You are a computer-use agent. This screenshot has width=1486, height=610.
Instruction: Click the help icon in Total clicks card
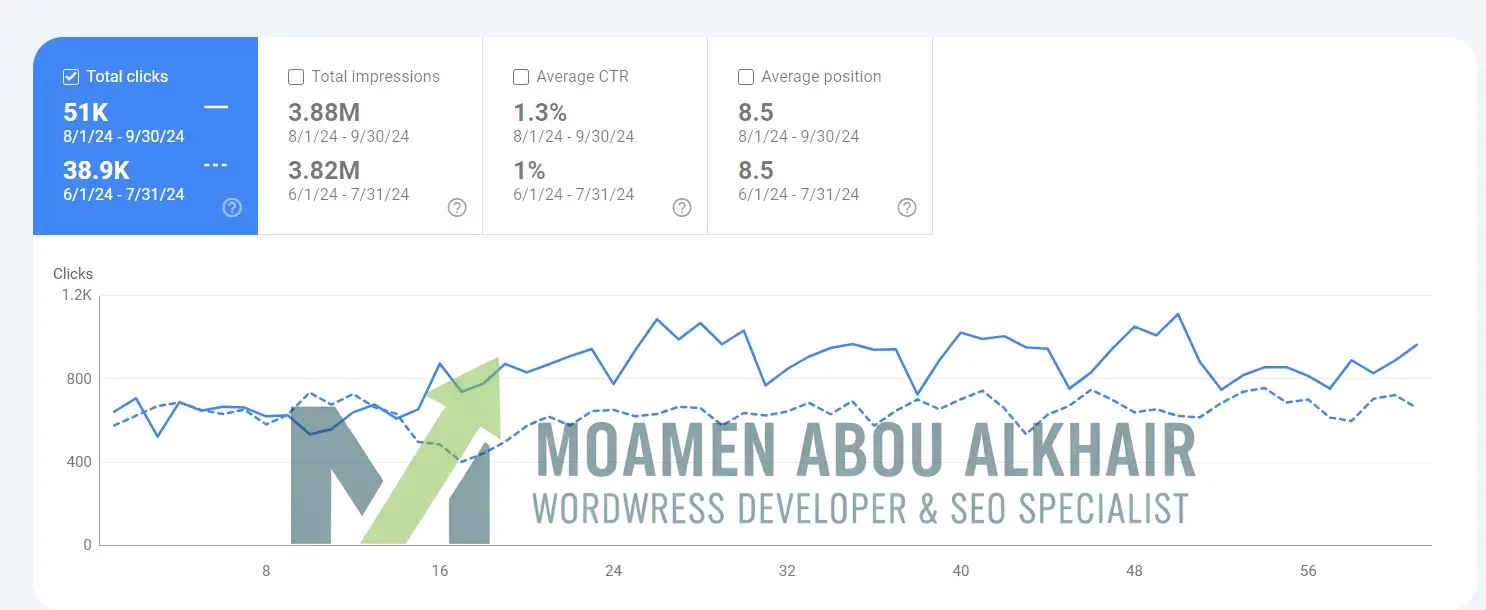pyautogui.click(x=232, y=208)
